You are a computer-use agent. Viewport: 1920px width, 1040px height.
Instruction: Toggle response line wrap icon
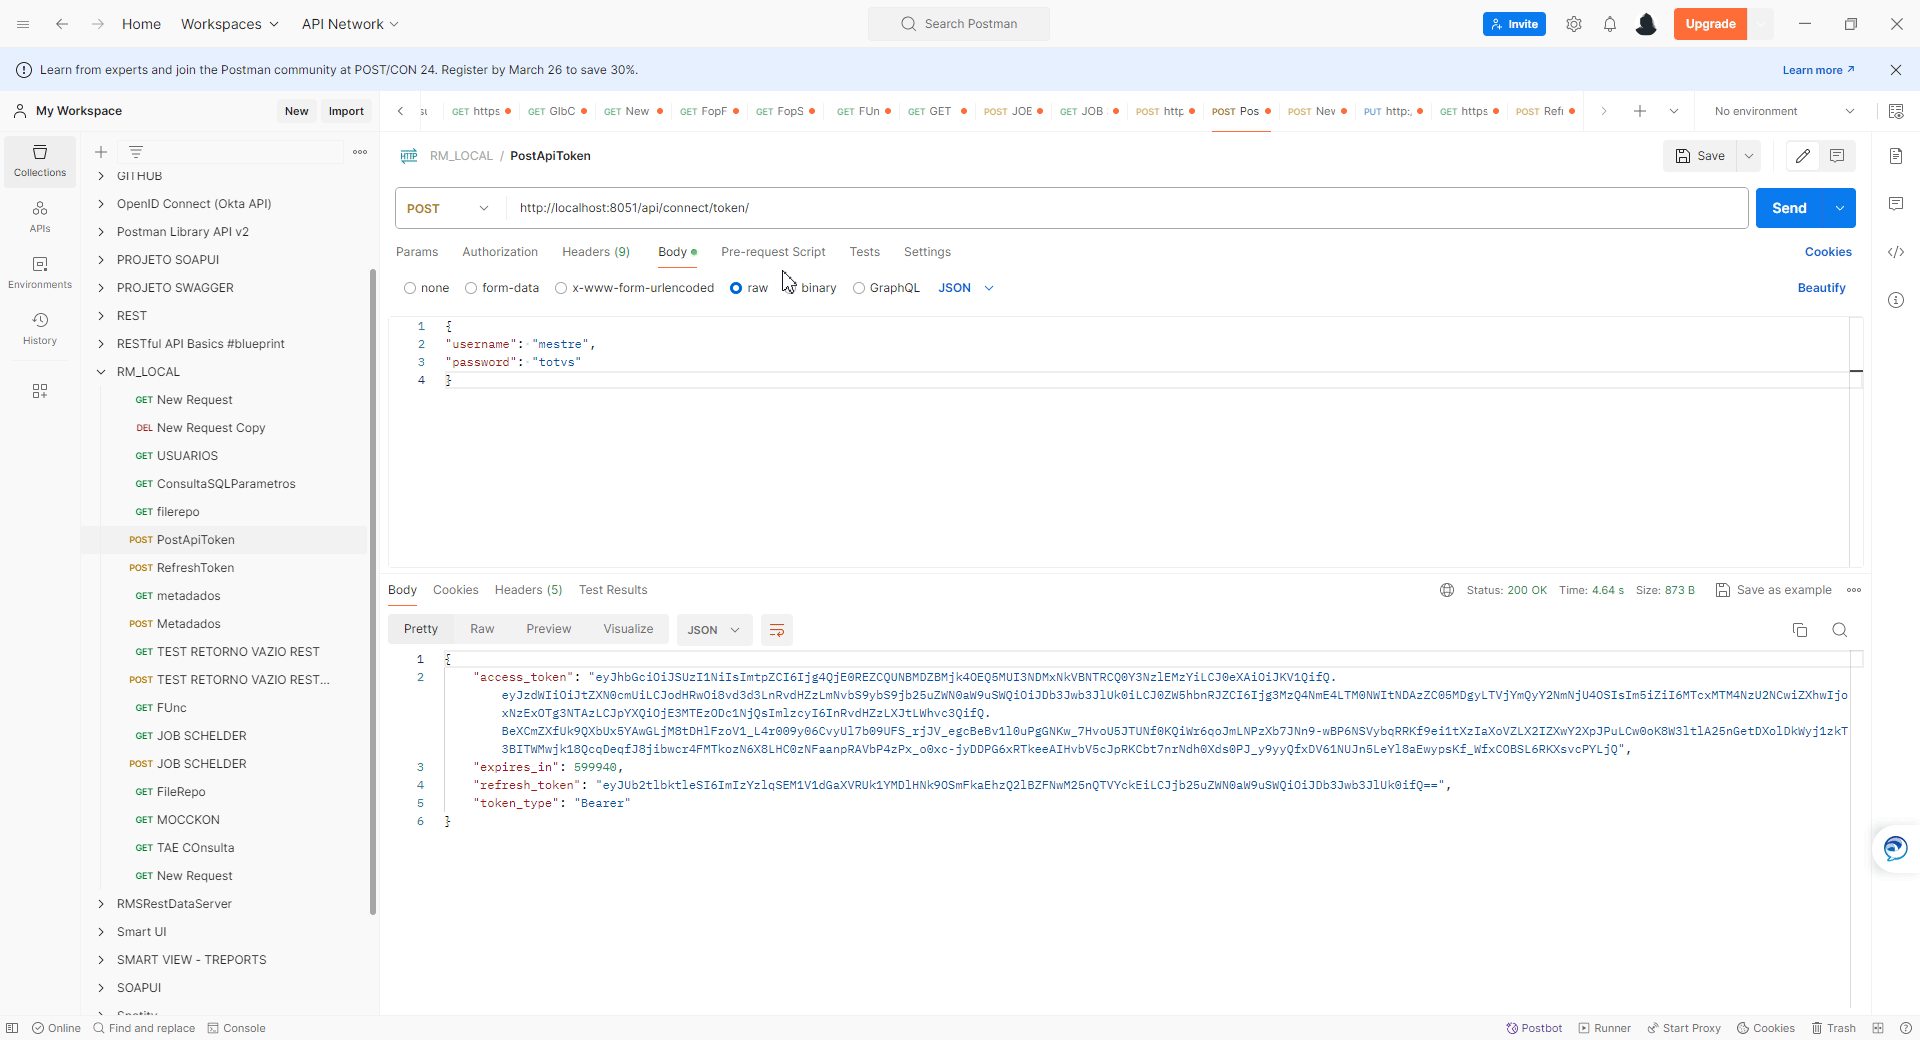point(777,630)
